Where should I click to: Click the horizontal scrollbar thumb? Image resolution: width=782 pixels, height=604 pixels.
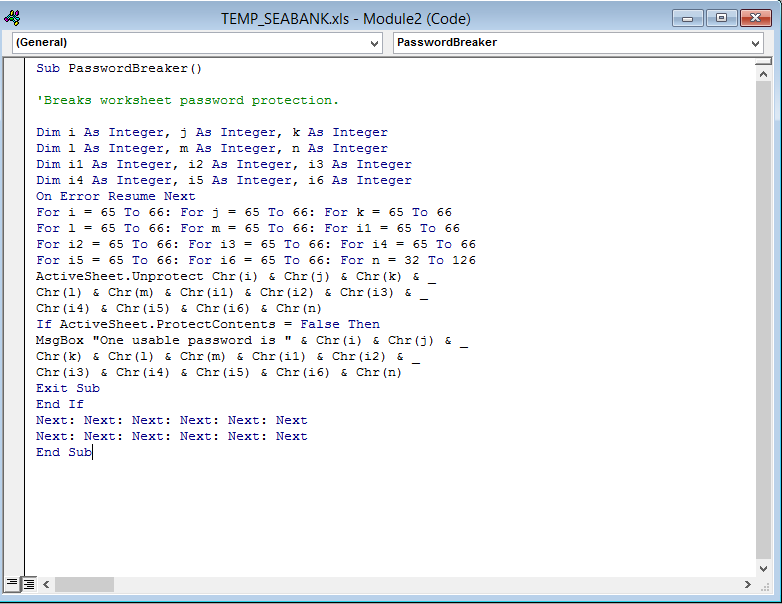(x=84, y=584)
